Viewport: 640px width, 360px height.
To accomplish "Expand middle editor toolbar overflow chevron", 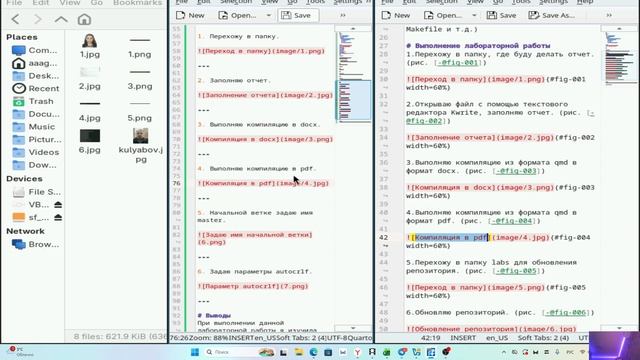I will pyautogui.click(x=343, y=16).
